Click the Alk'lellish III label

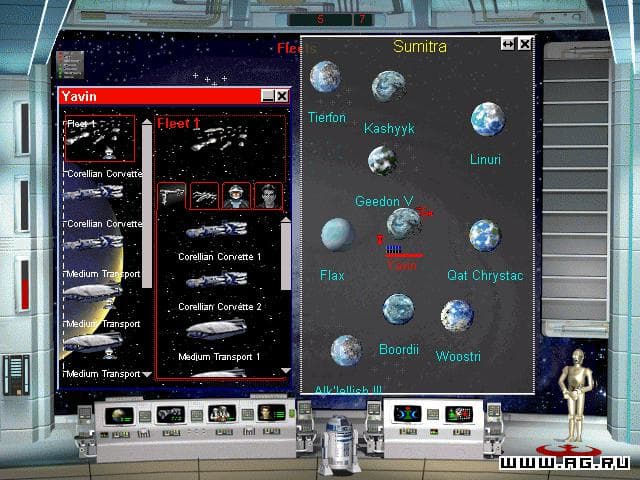[348, 390]
